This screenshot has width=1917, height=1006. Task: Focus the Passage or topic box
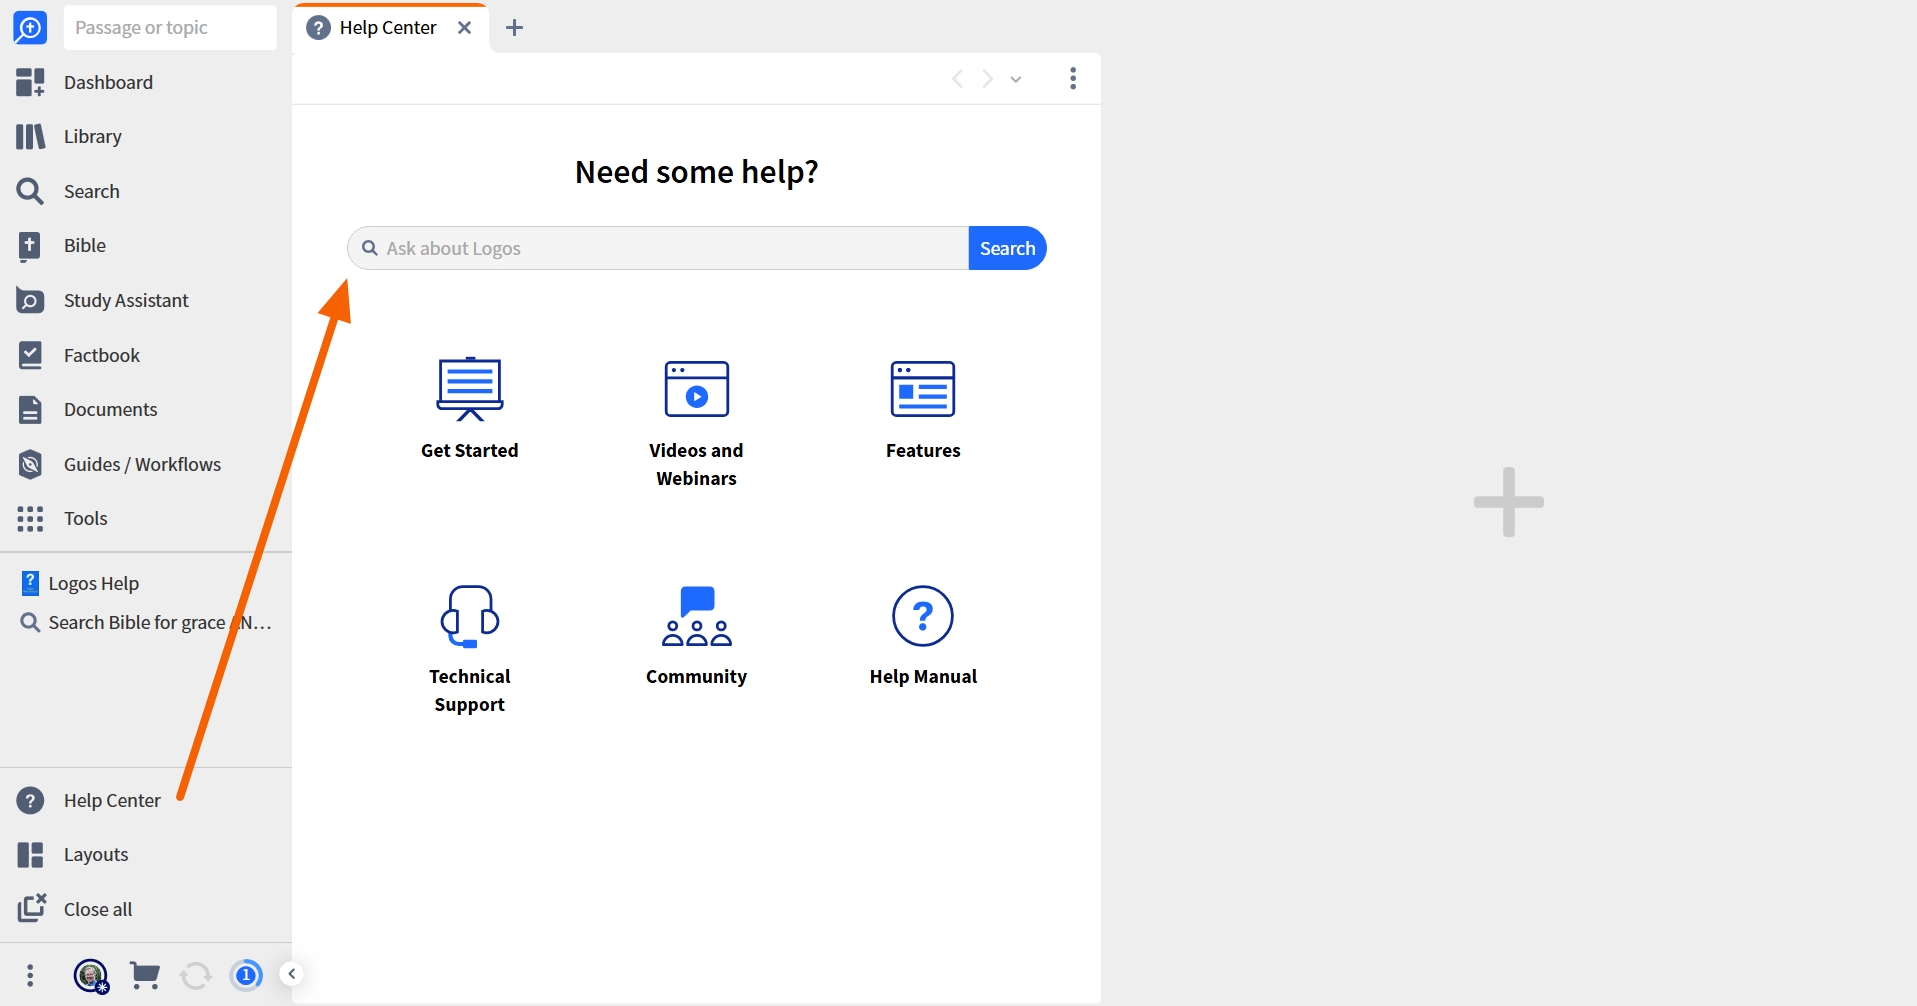(170, 27)
